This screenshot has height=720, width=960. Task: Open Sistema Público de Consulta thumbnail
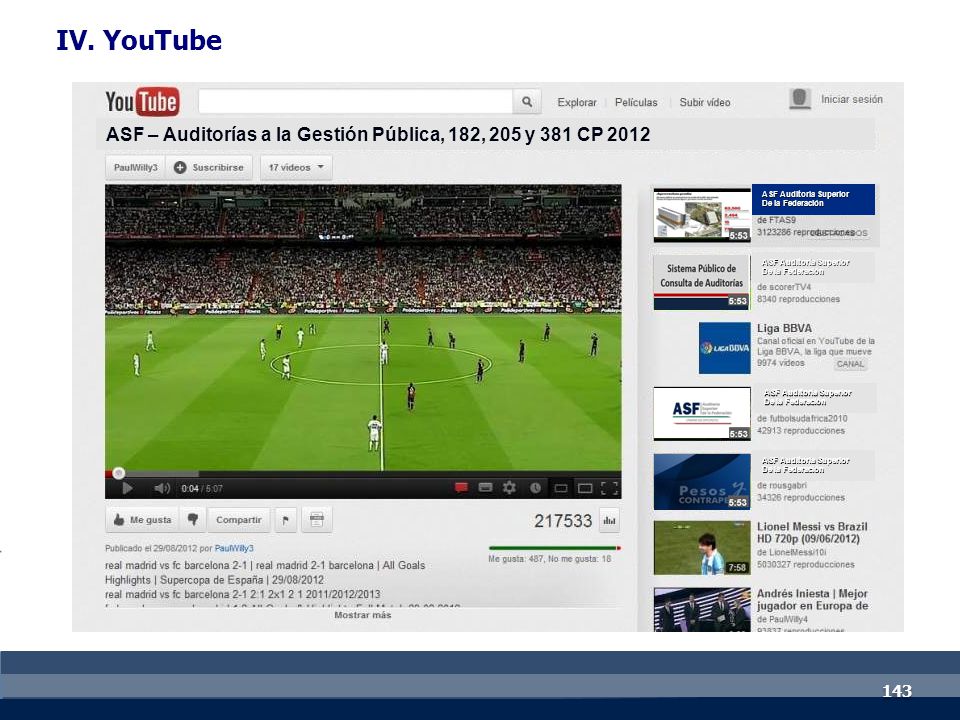[702, 282]
